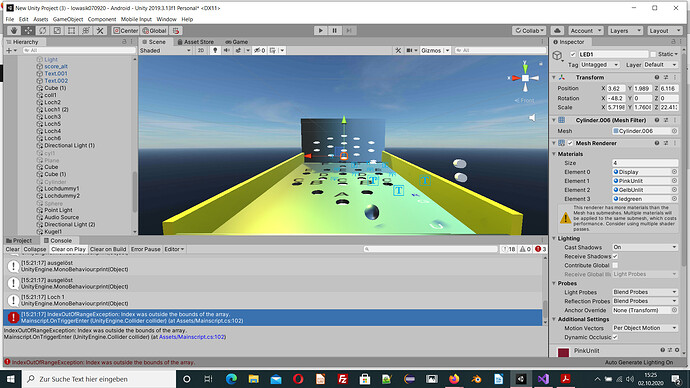Switch to the Game tab

[x=237, y=42]
